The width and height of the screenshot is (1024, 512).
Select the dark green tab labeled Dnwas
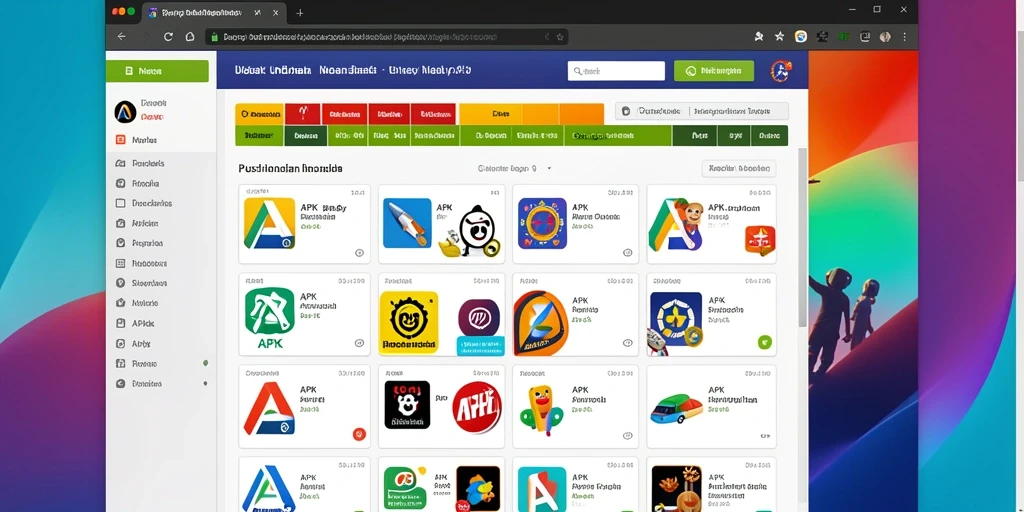(305, 136)
